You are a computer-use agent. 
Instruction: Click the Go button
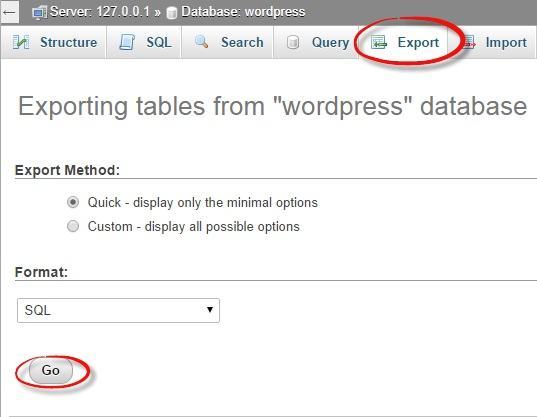coord(51,370)
